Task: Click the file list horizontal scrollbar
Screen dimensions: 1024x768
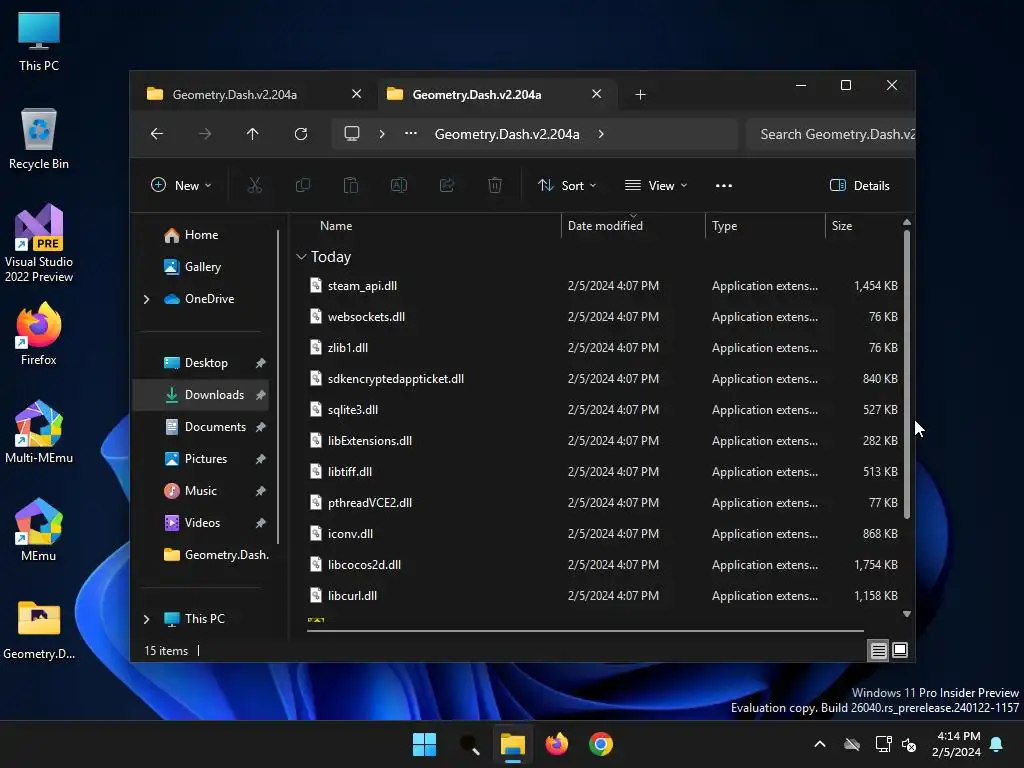Action: (585, 631)
